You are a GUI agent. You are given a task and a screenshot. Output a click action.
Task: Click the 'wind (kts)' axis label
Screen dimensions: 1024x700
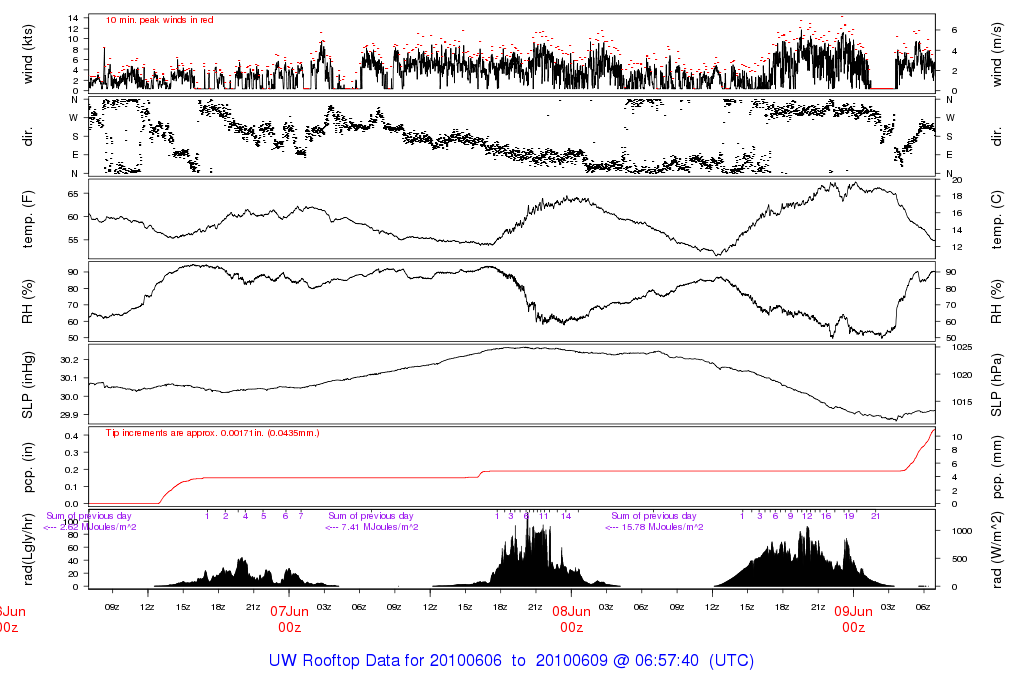tap(27, 54)
